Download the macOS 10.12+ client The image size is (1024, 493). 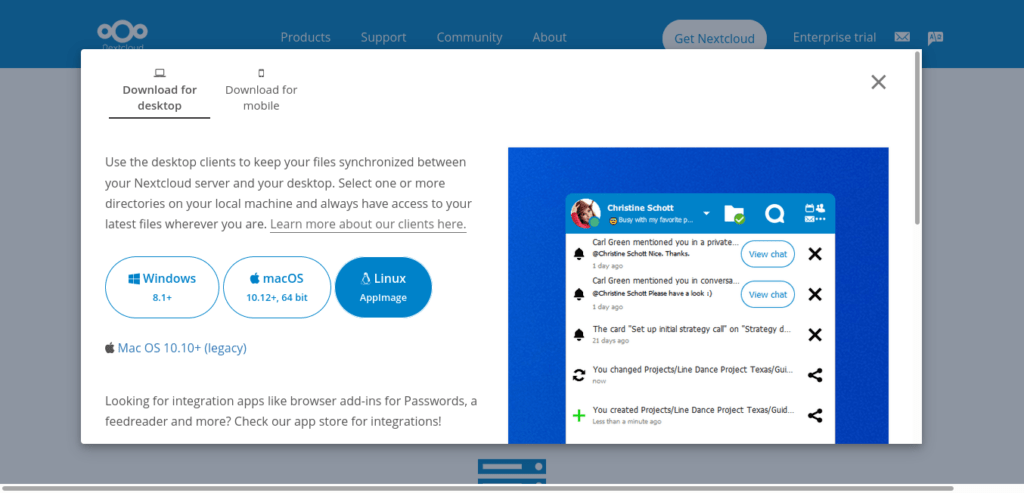coord(277,287)
